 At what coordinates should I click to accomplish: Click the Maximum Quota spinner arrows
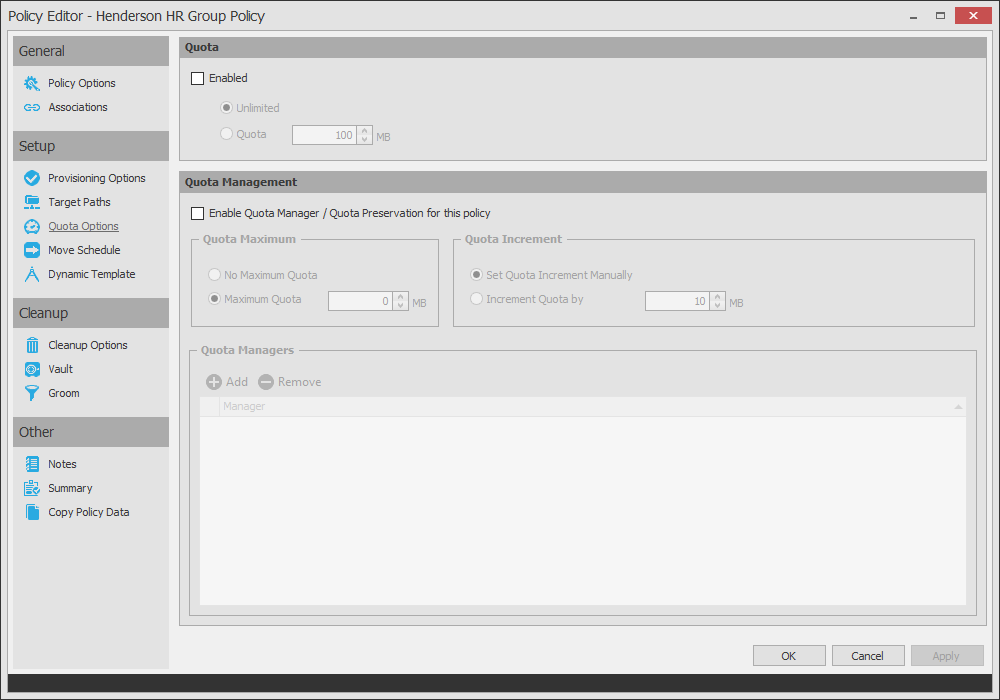(x=401, y=301)
